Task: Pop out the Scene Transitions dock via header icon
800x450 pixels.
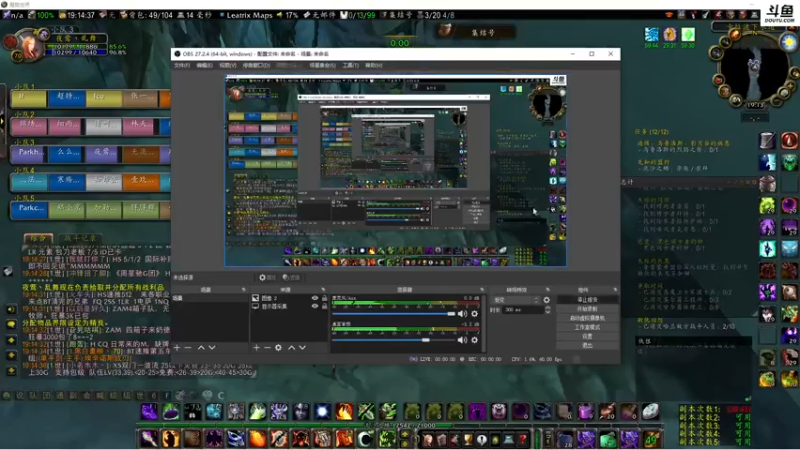Action: click(x=547, y=290)
